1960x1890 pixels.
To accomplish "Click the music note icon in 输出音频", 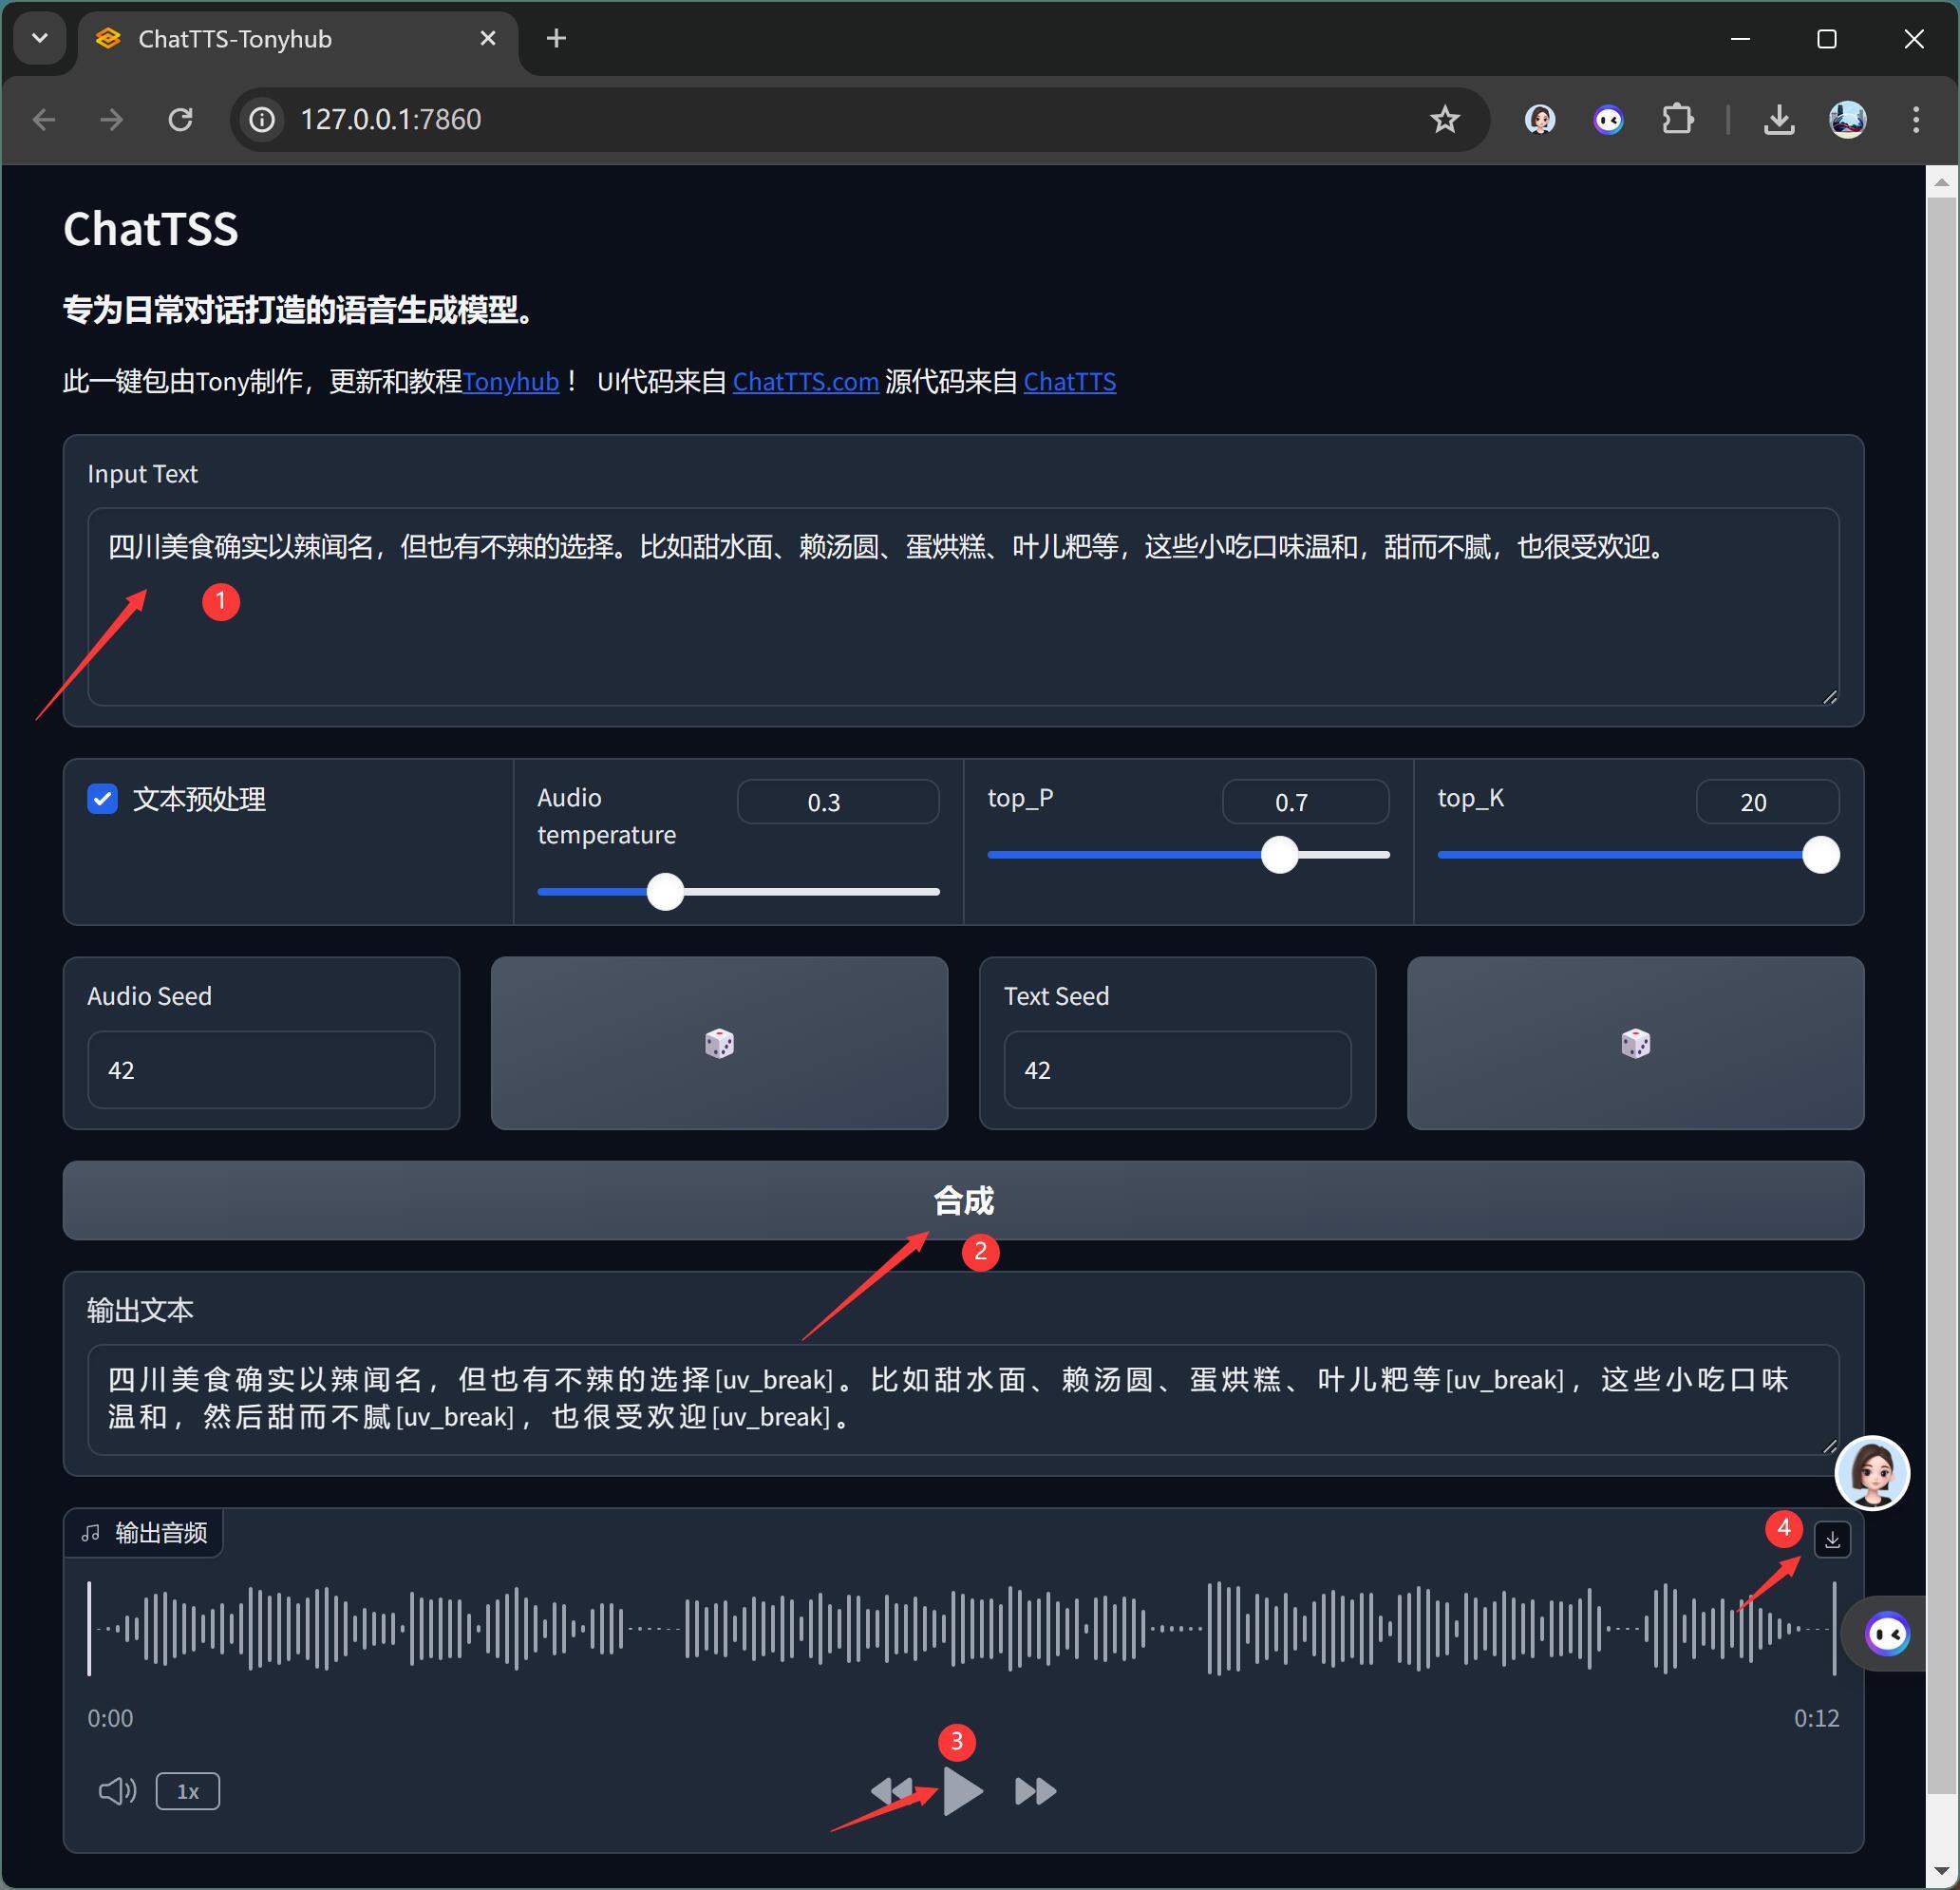I will 90,1533.
